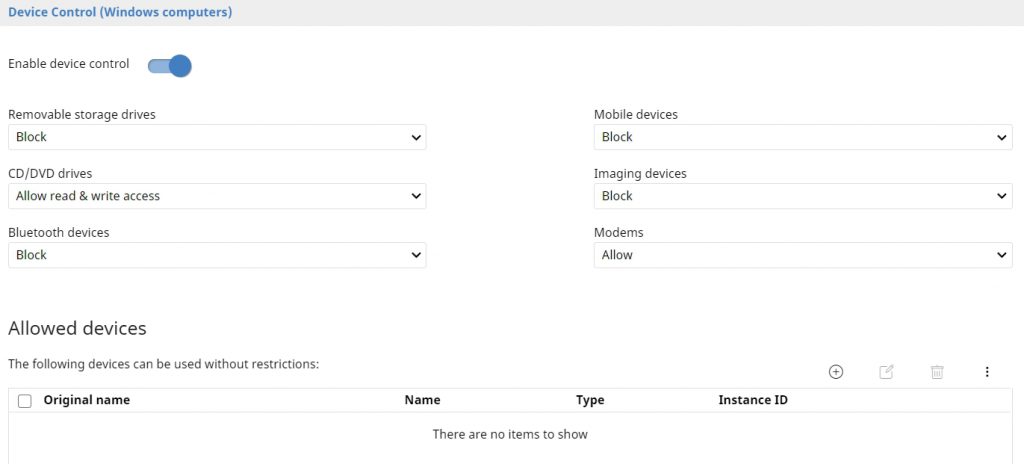Open the CD/DVD drives dropdown
Screen dimensions: 1024x464
click(217, 196)
